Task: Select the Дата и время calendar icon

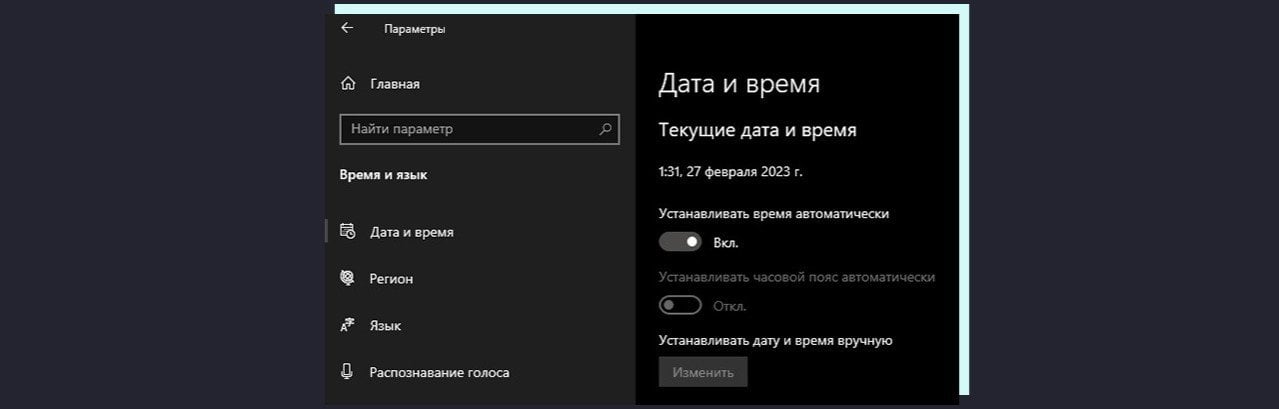Action: click(x=348, y=231)
